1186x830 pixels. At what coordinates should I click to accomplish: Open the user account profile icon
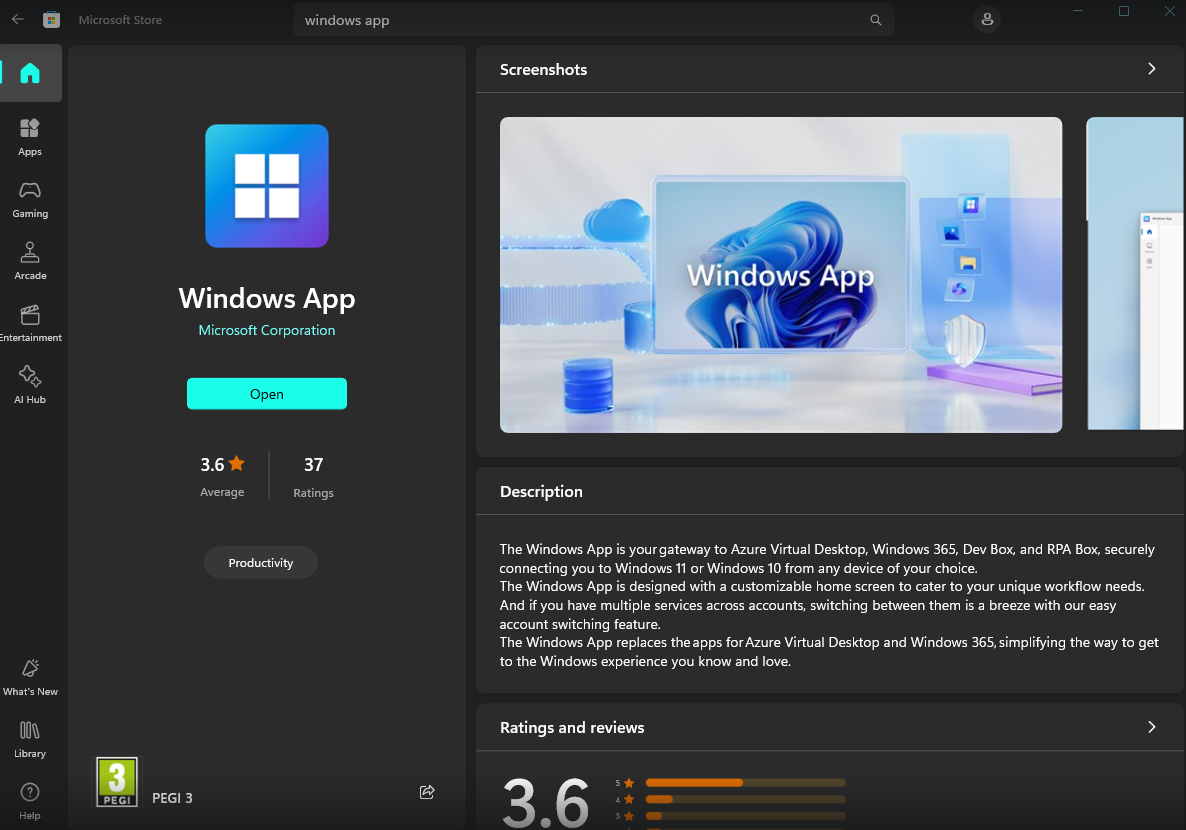tap(987, 20)
